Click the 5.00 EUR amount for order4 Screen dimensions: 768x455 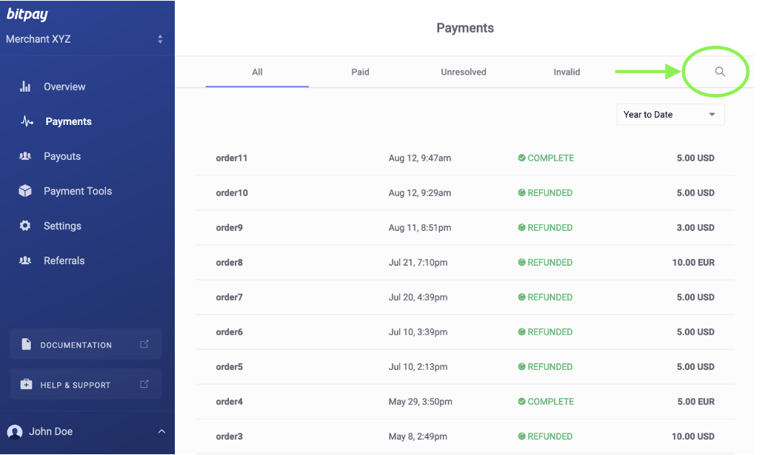(696, 402)
